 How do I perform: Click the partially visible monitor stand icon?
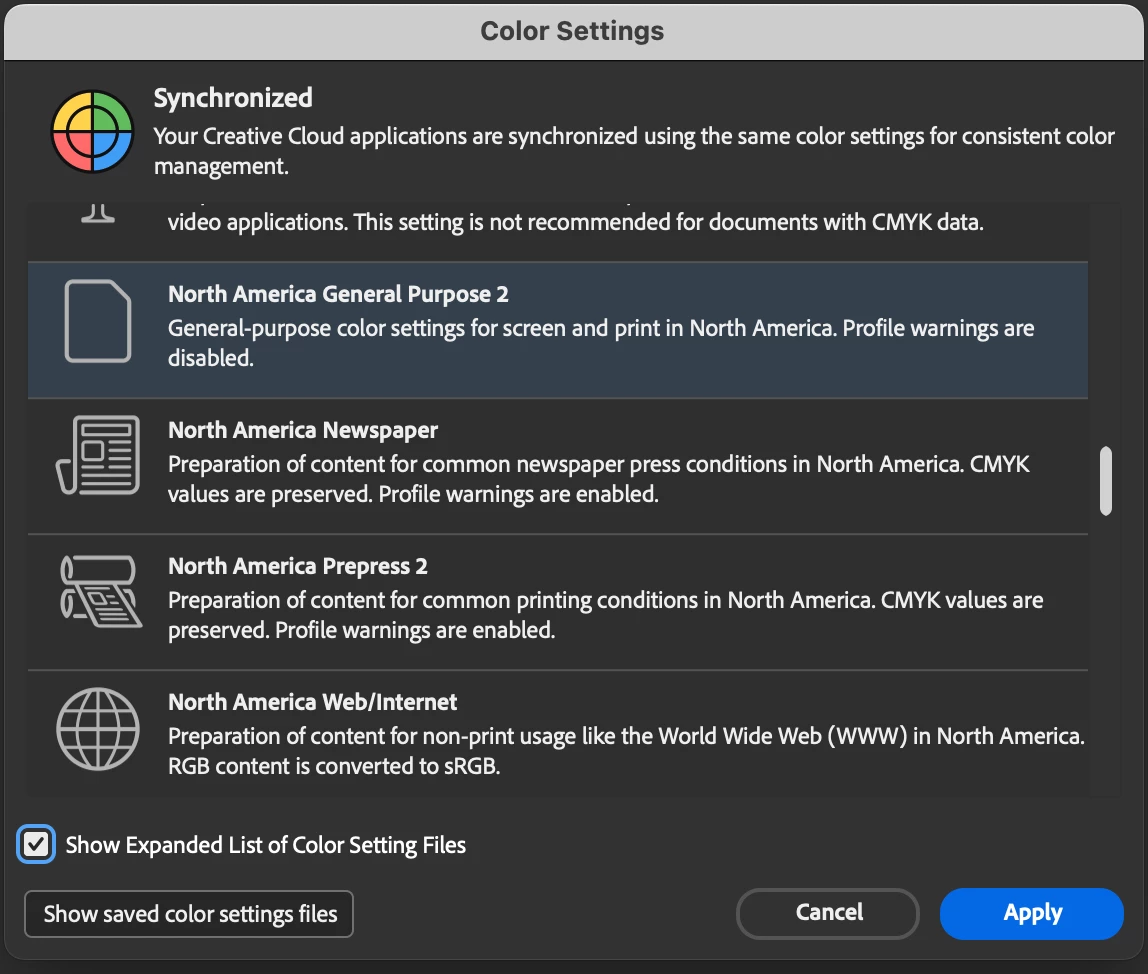98,213
